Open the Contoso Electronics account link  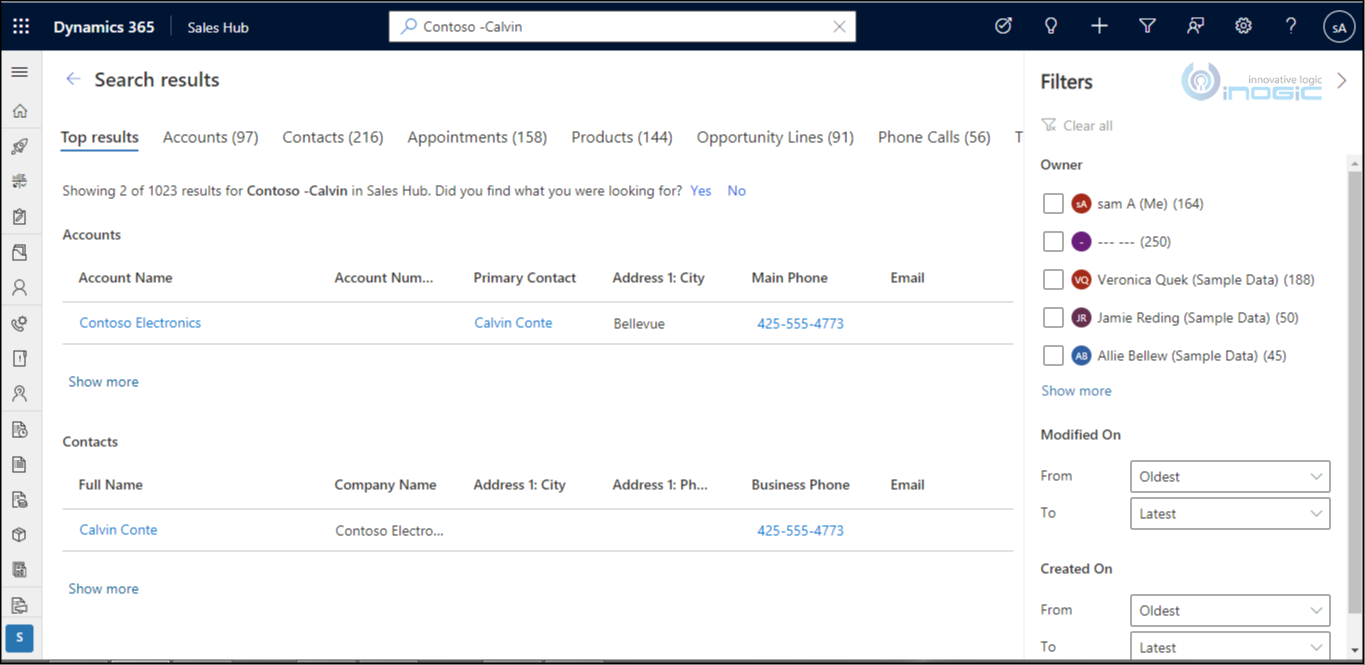click(x=140, y=323)
